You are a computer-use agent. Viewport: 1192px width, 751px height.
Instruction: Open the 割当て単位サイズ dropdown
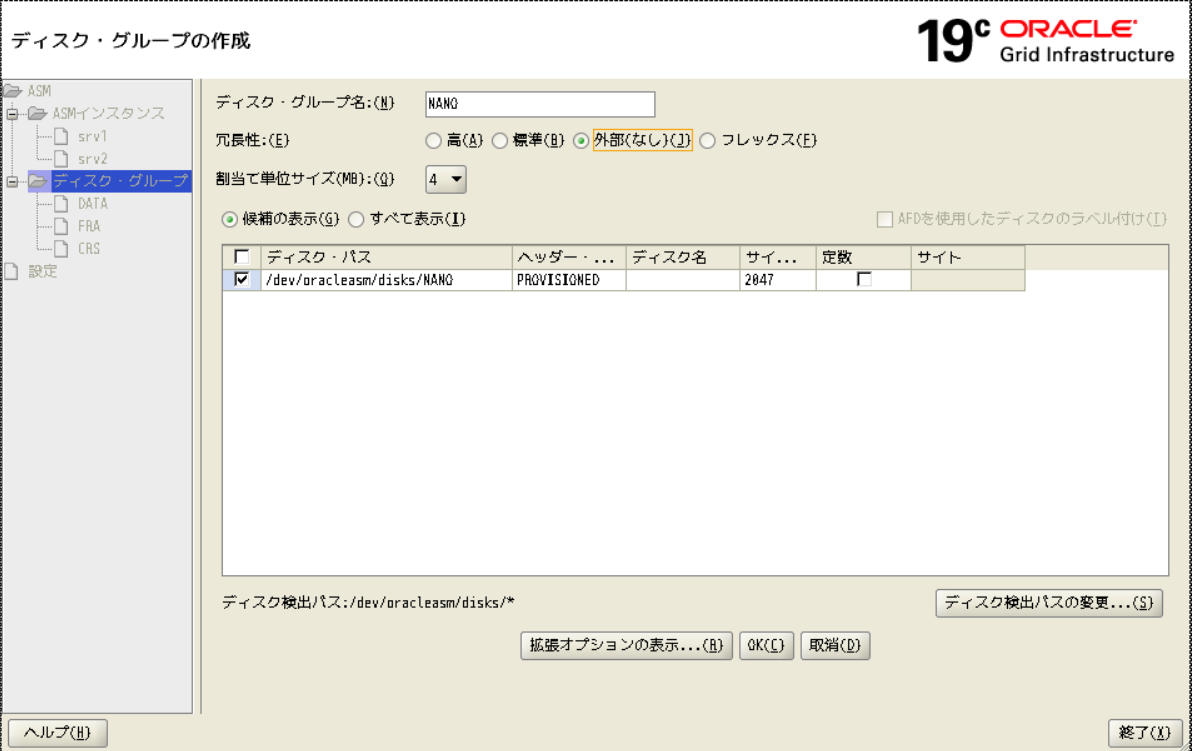[x=445, y=180]
